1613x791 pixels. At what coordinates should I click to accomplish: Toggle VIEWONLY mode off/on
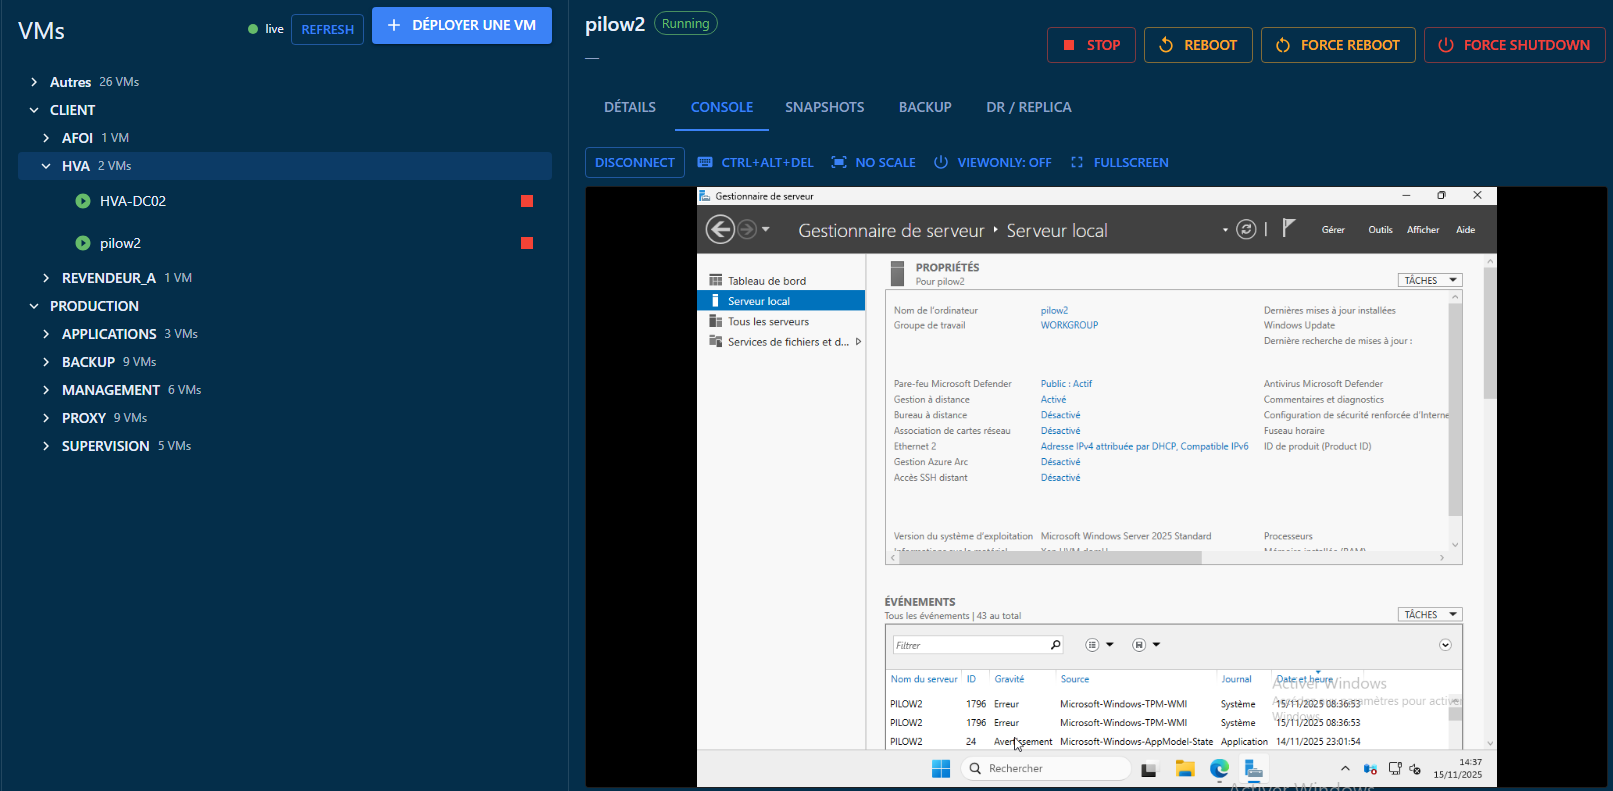click(x=993, y=162)
